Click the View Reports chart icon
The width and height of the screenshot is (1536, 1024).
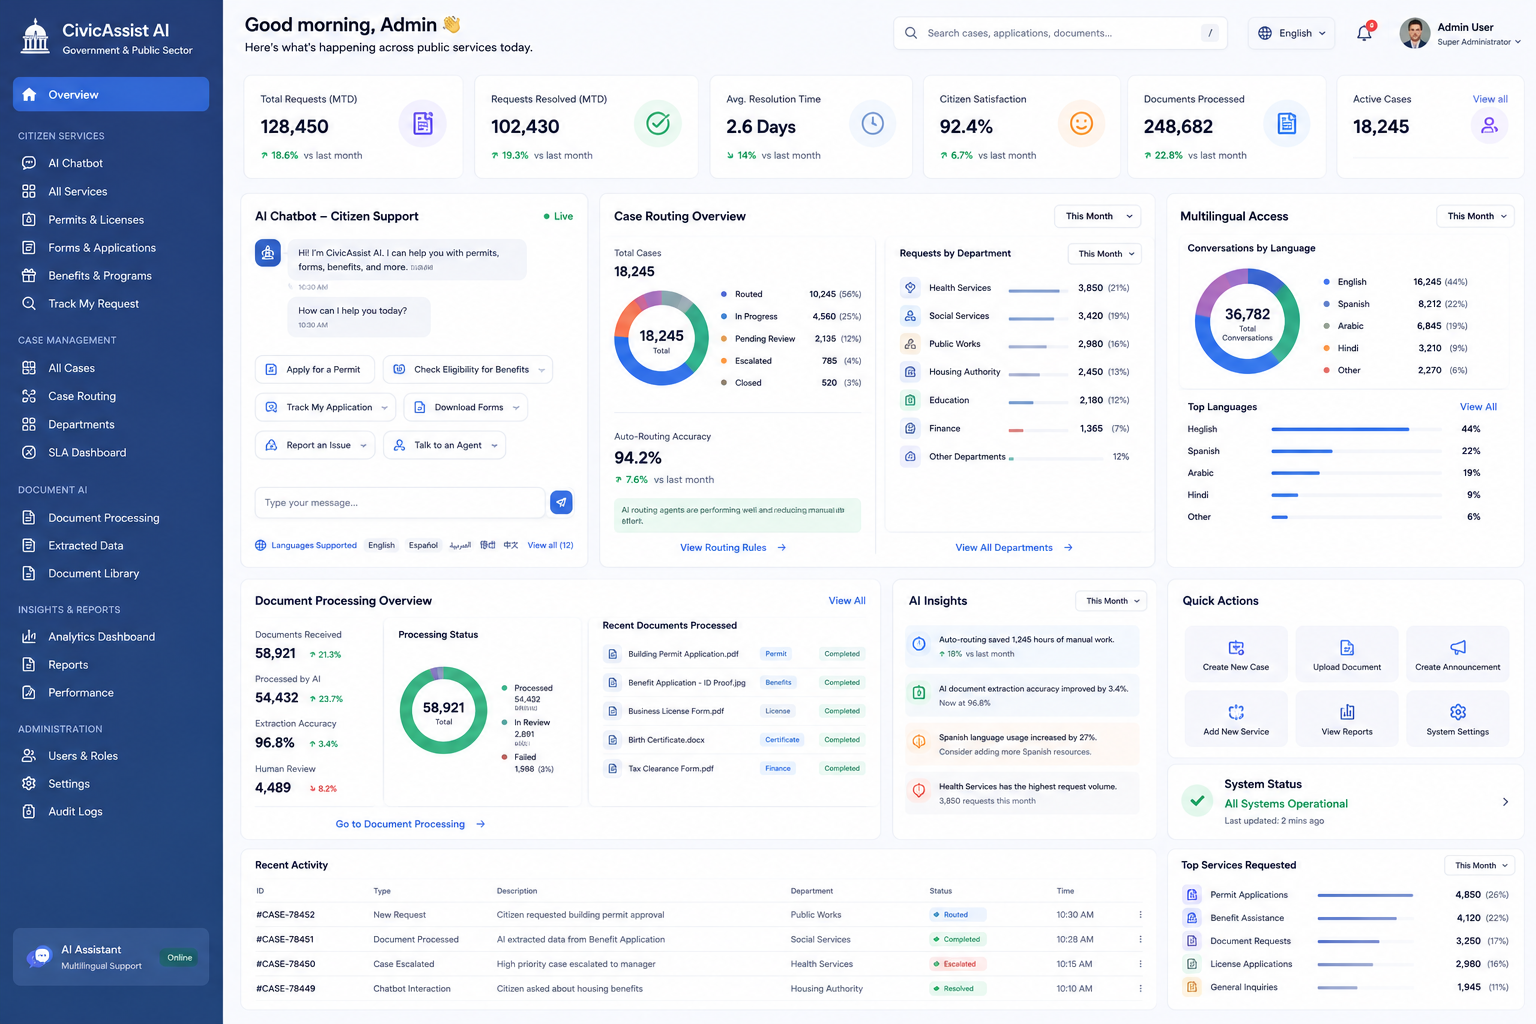pyautogui.click(x=1347, y=712)
